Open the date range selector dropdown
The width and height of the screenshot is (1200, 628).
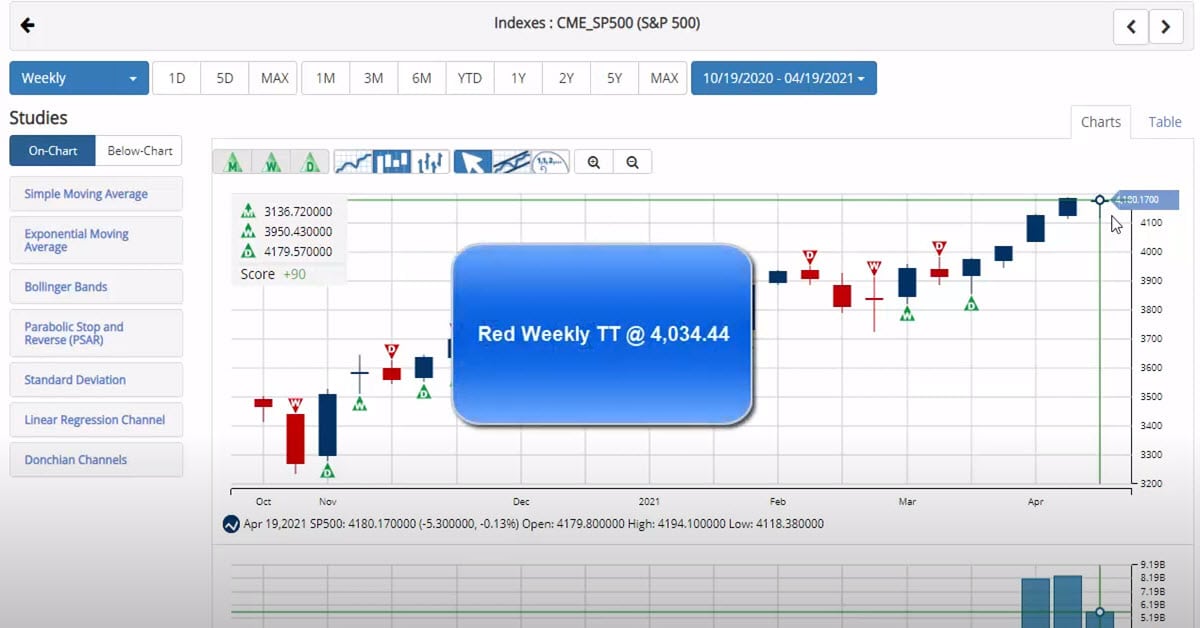[784, 77]
